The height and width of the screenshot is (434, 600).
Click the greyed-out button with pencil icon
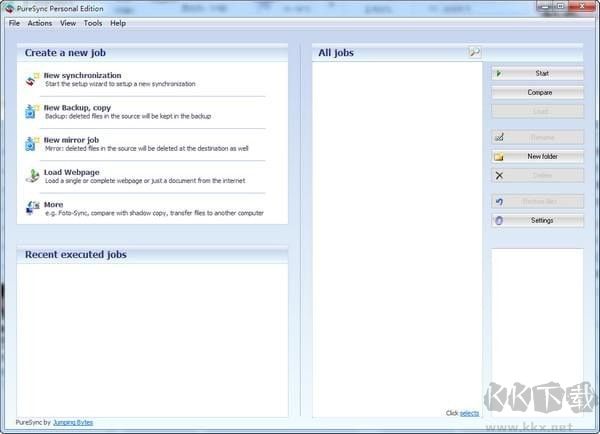coord(538,137)
